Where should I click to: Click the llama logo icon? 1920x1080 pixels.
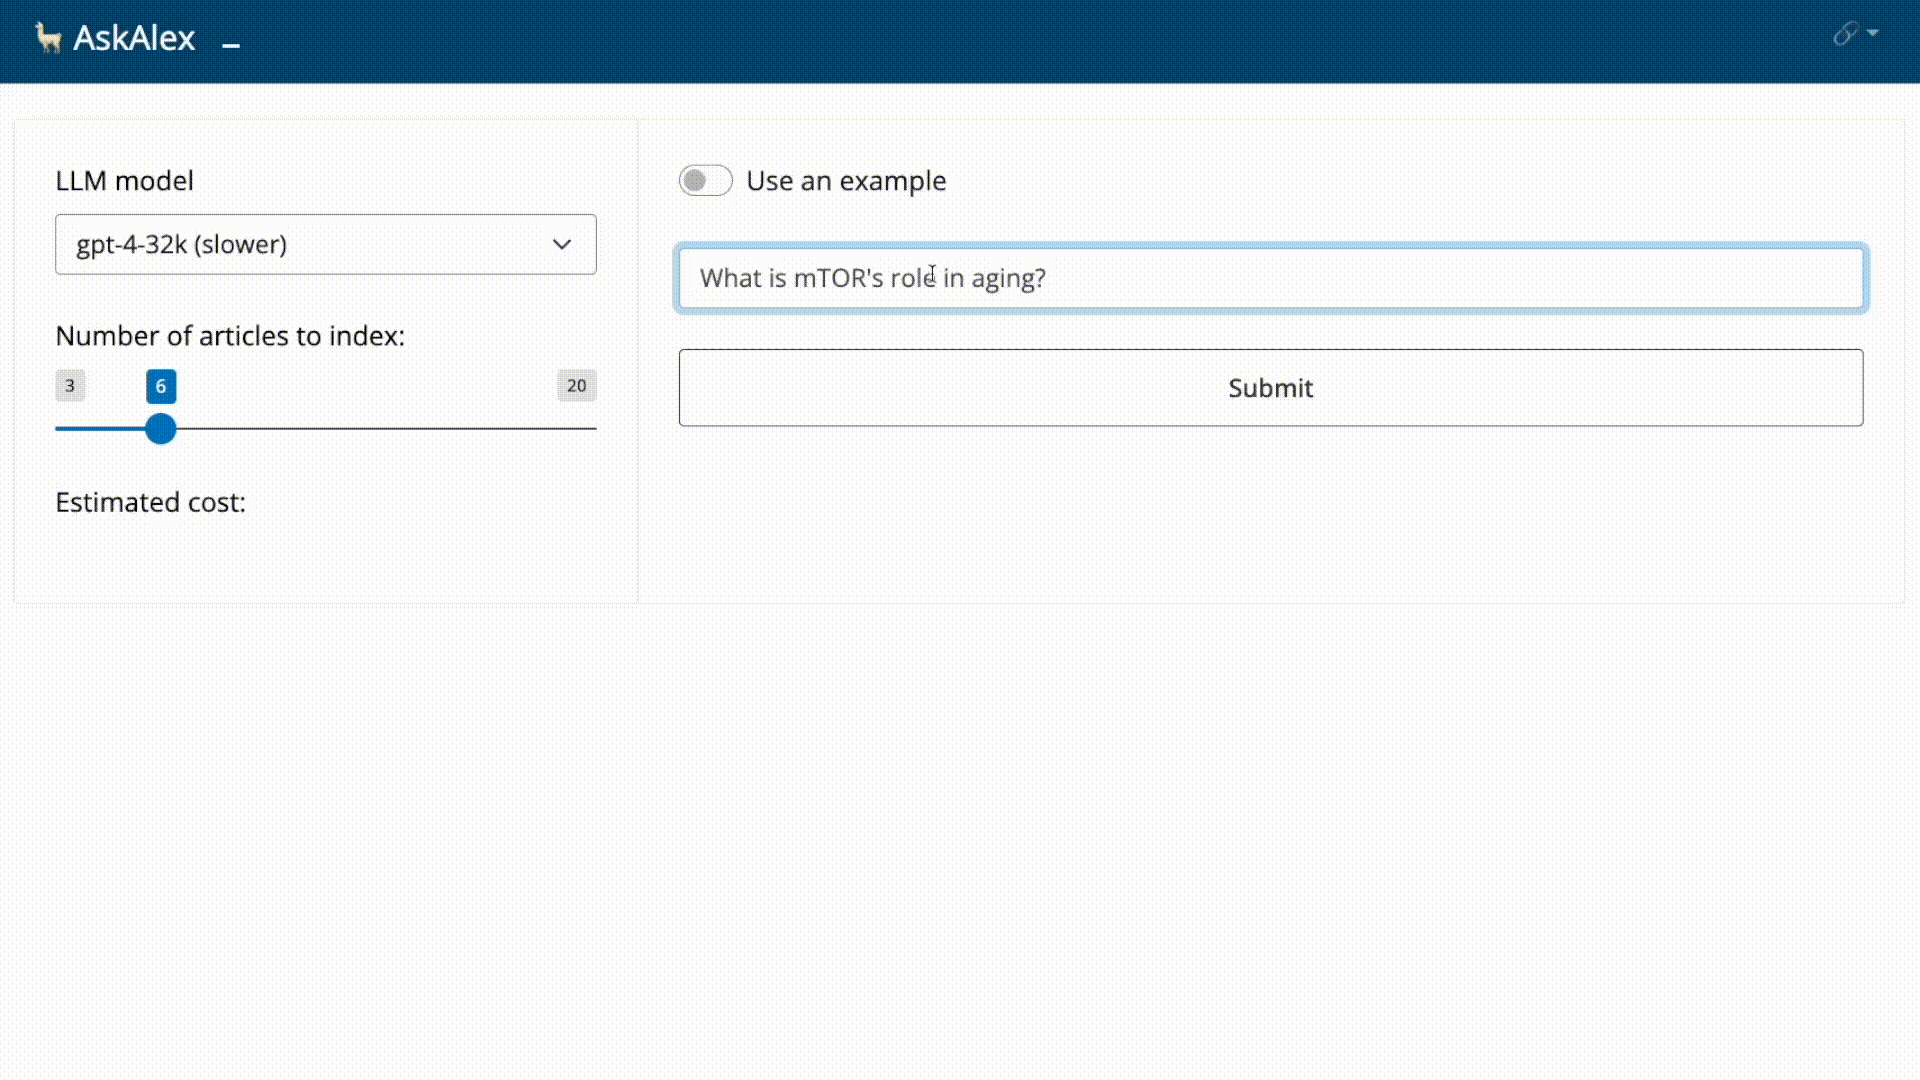(x=47, y=38)
